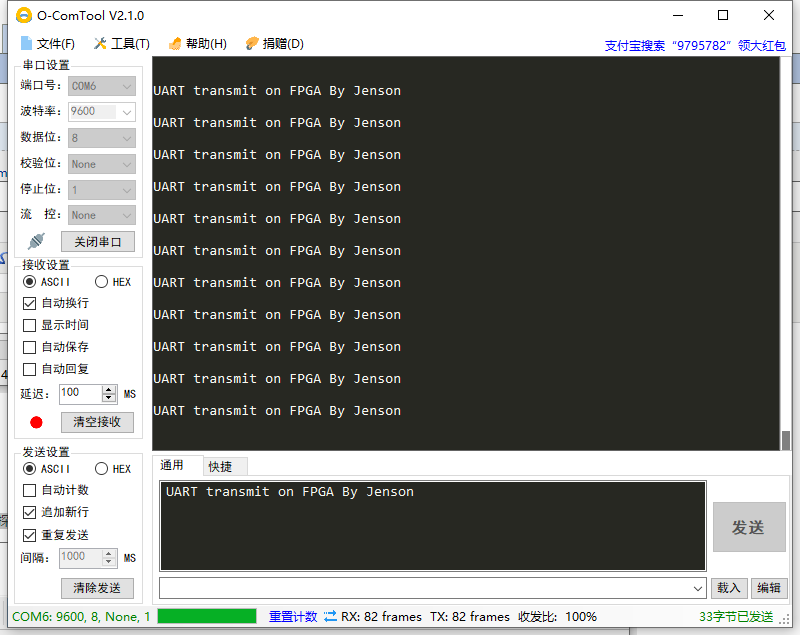Click the receive area scrollbar thumb
The width and height of the screenshot is (800, 635).
[786, 441]
